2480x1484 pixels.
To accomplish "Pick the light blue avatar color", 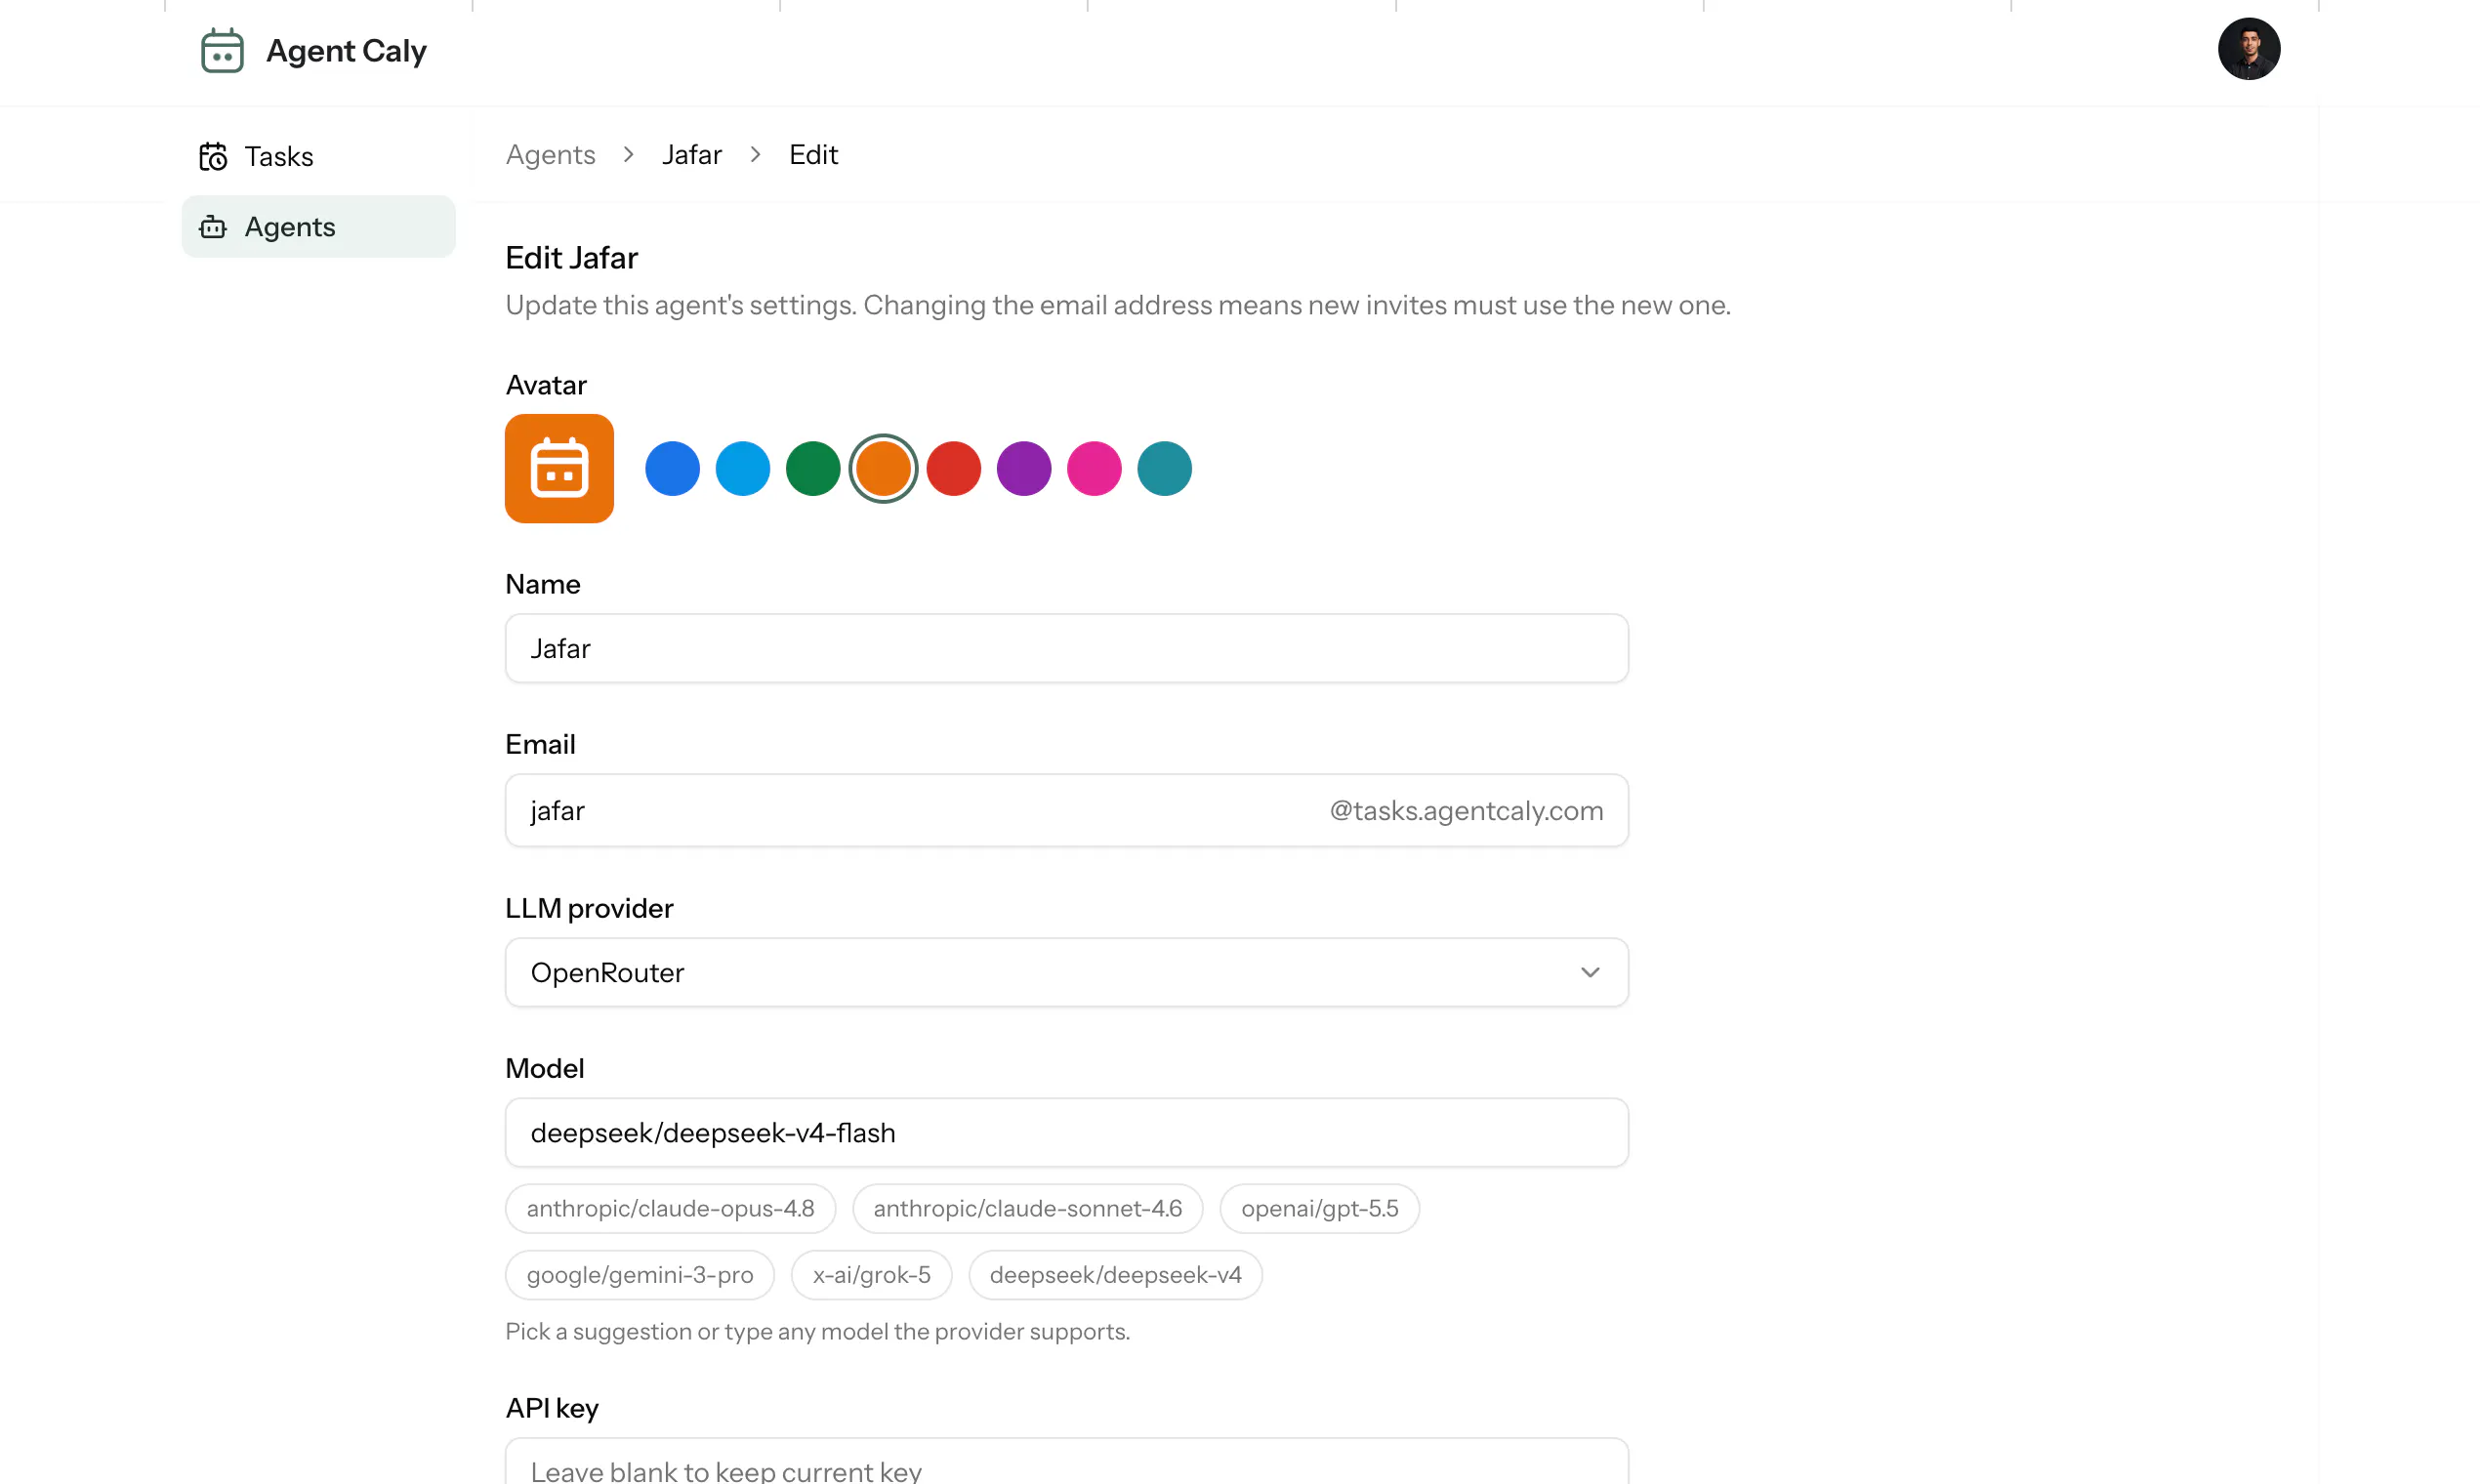I will pyautogui.click(x=742, y=469).
